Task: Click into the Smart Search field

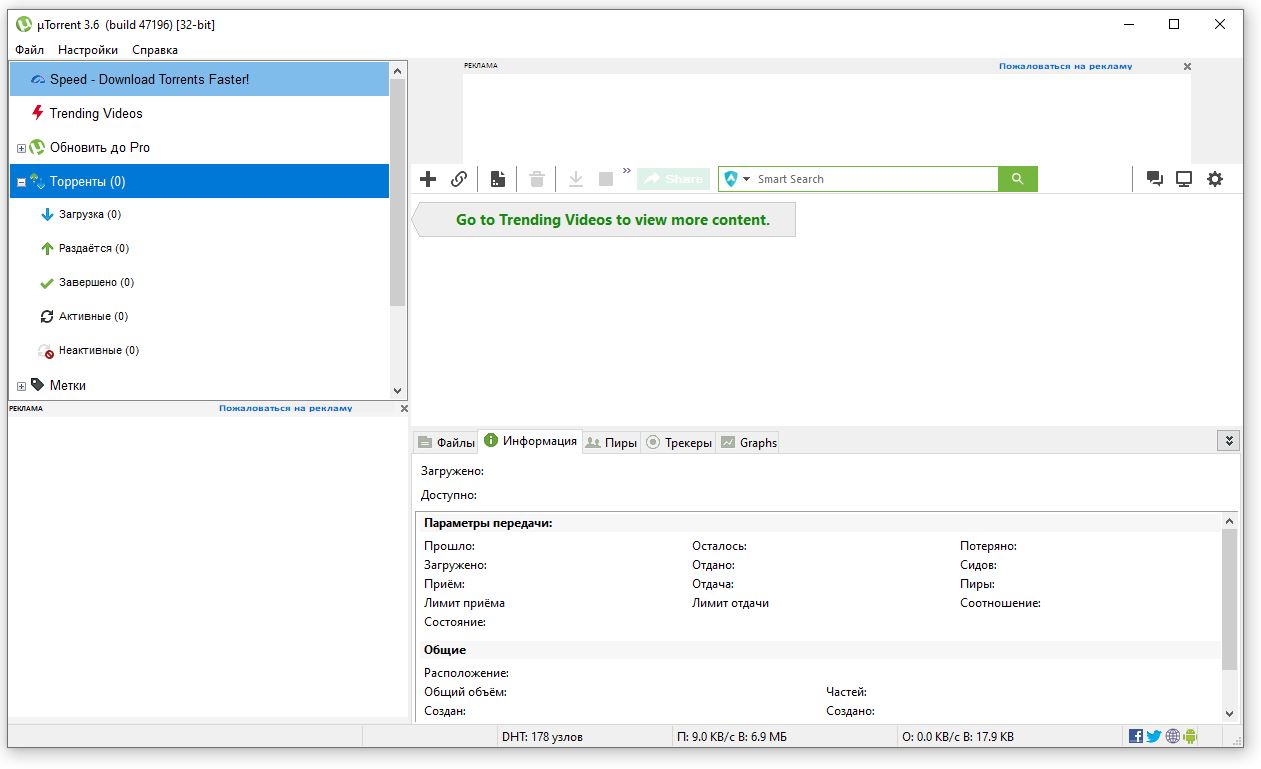Action: 874,179
